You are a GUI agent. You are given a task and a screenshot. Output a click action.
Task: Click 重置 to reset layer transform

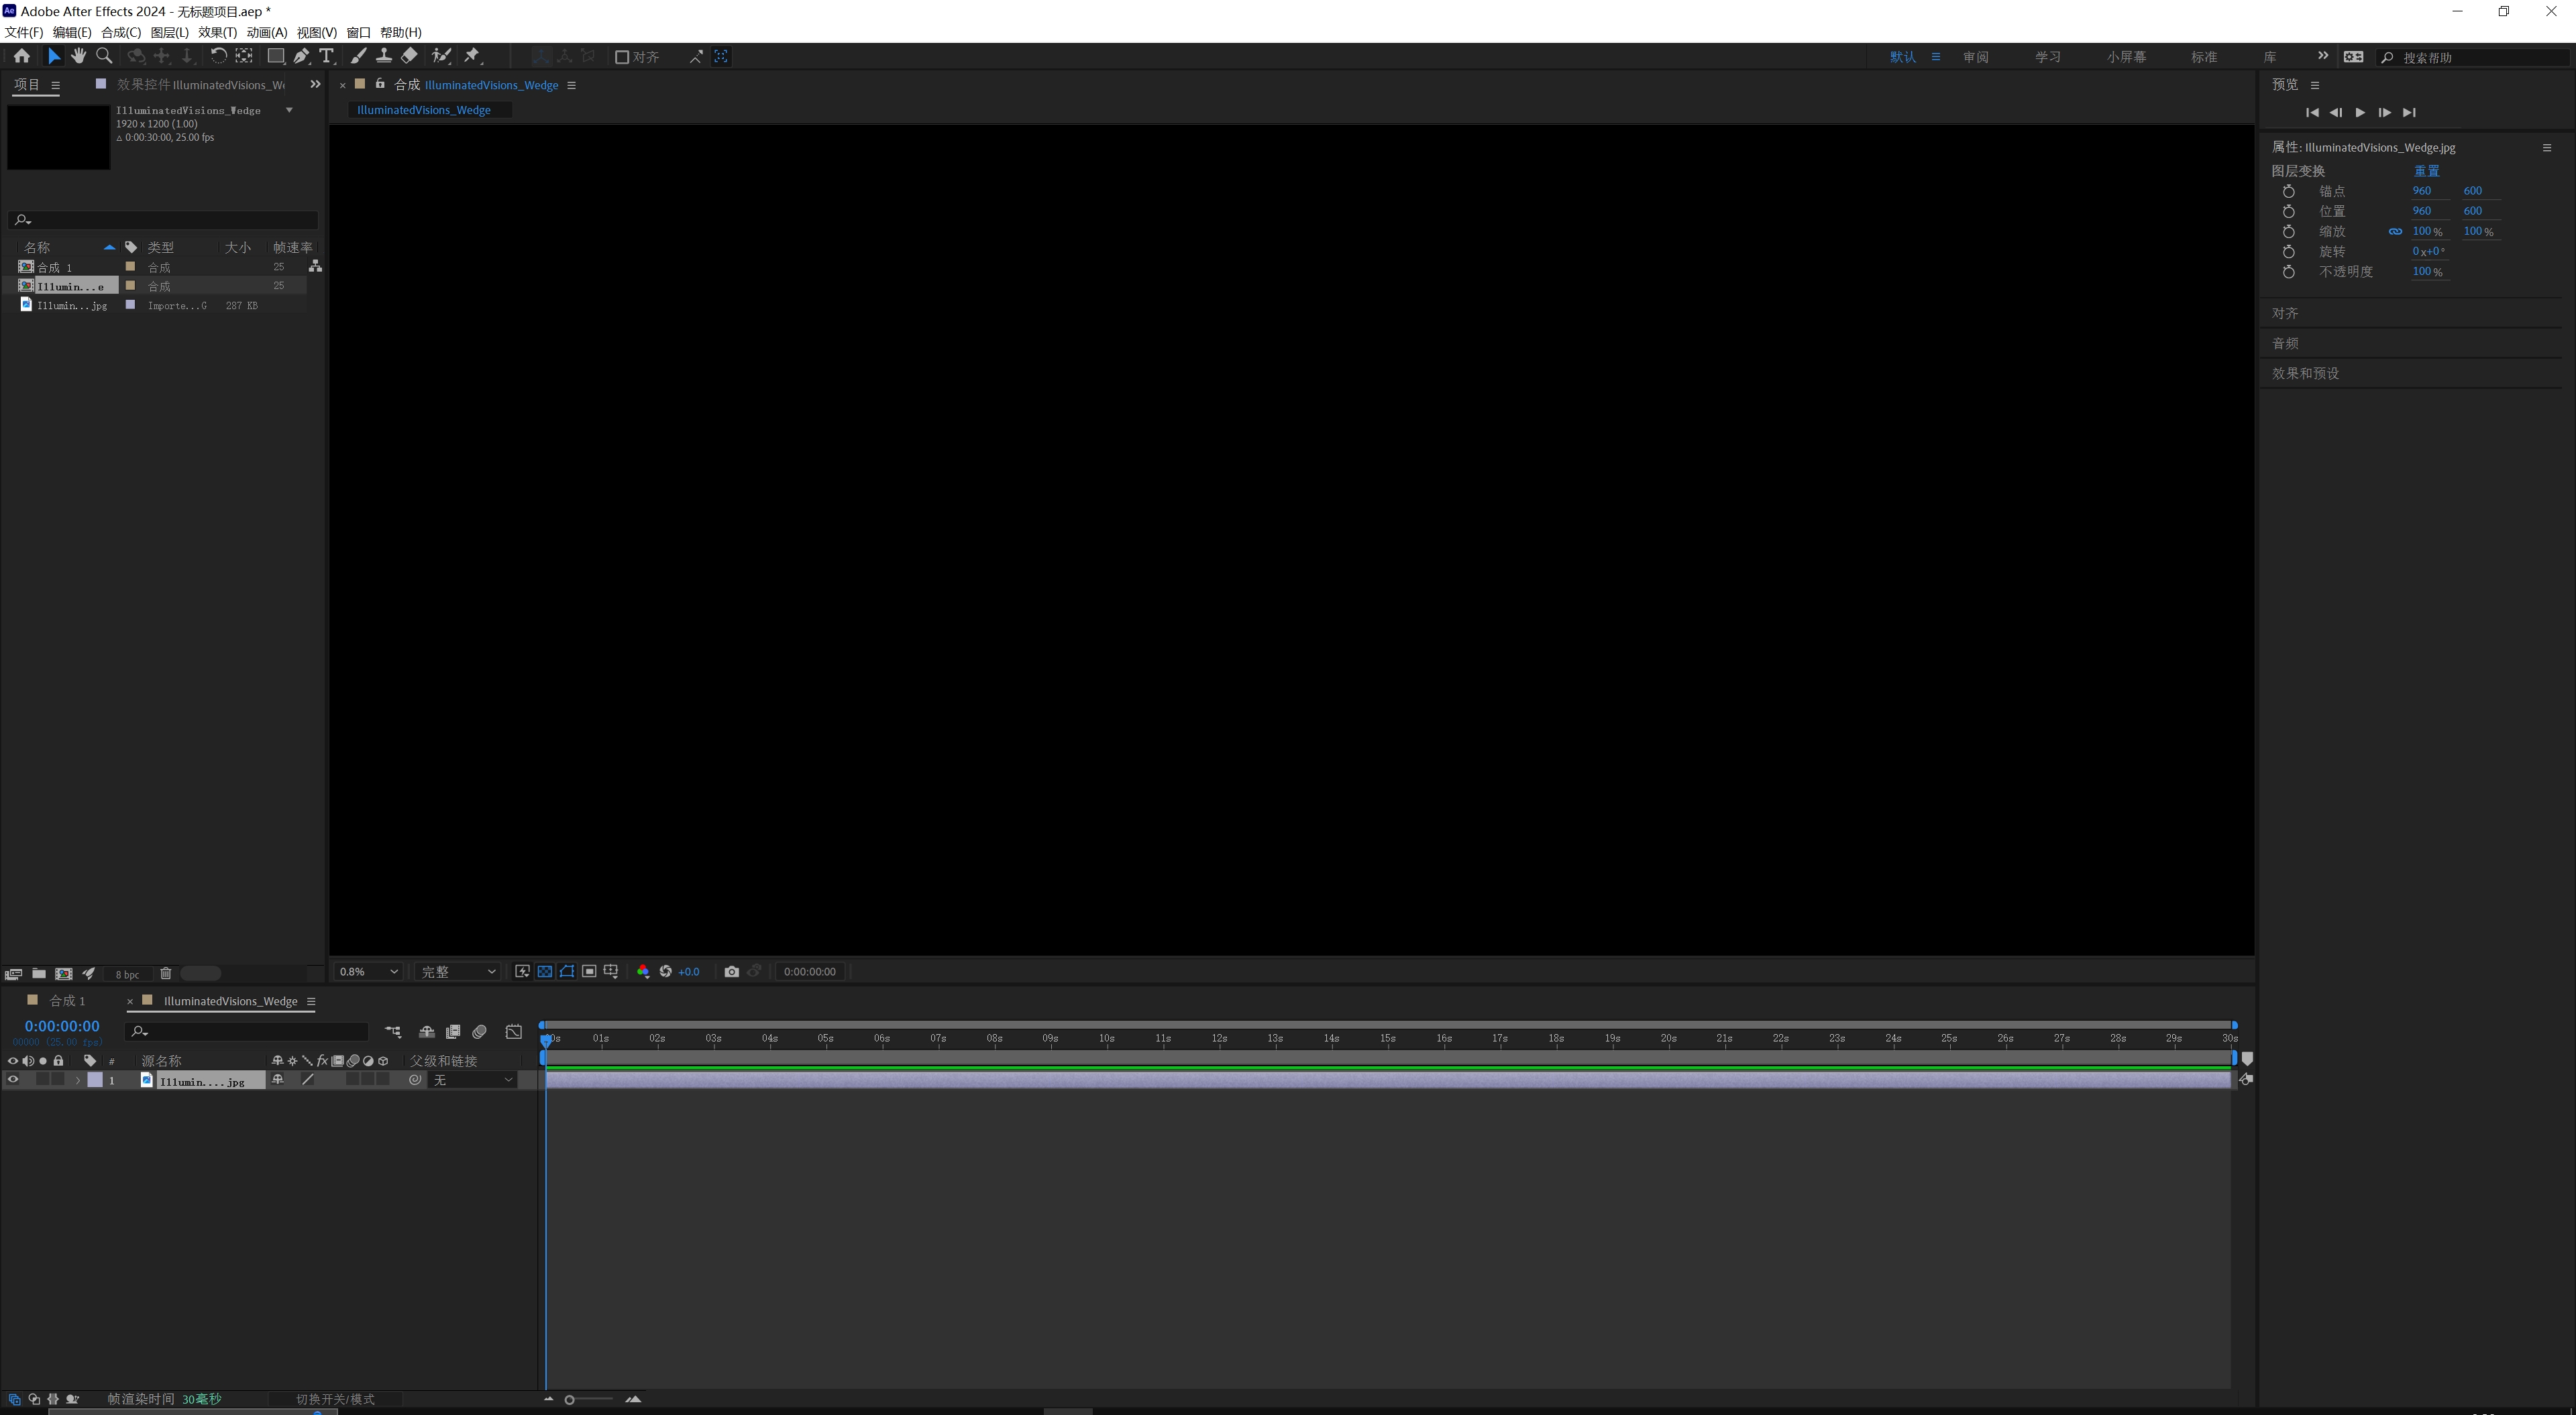pos(2427,170)
